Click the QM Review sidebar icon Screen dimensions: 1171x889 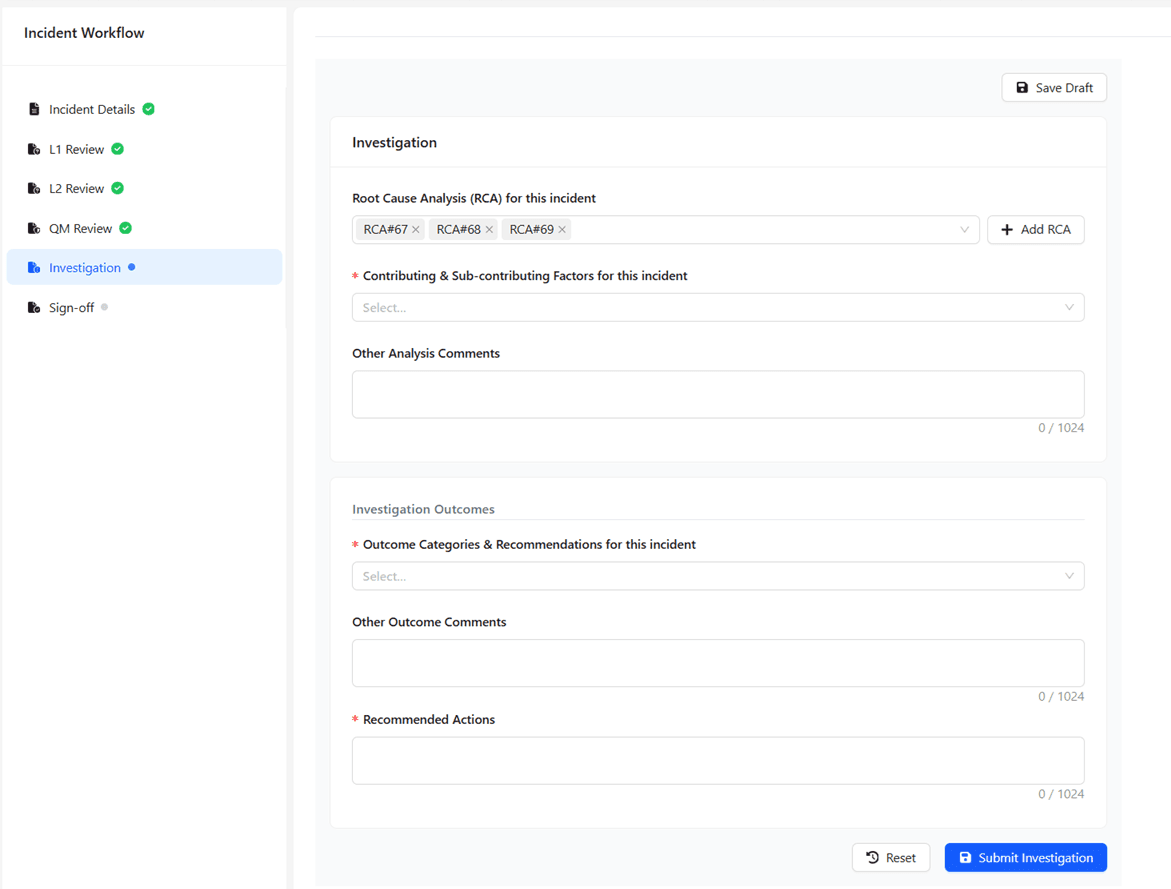click(x=34, y=228)
